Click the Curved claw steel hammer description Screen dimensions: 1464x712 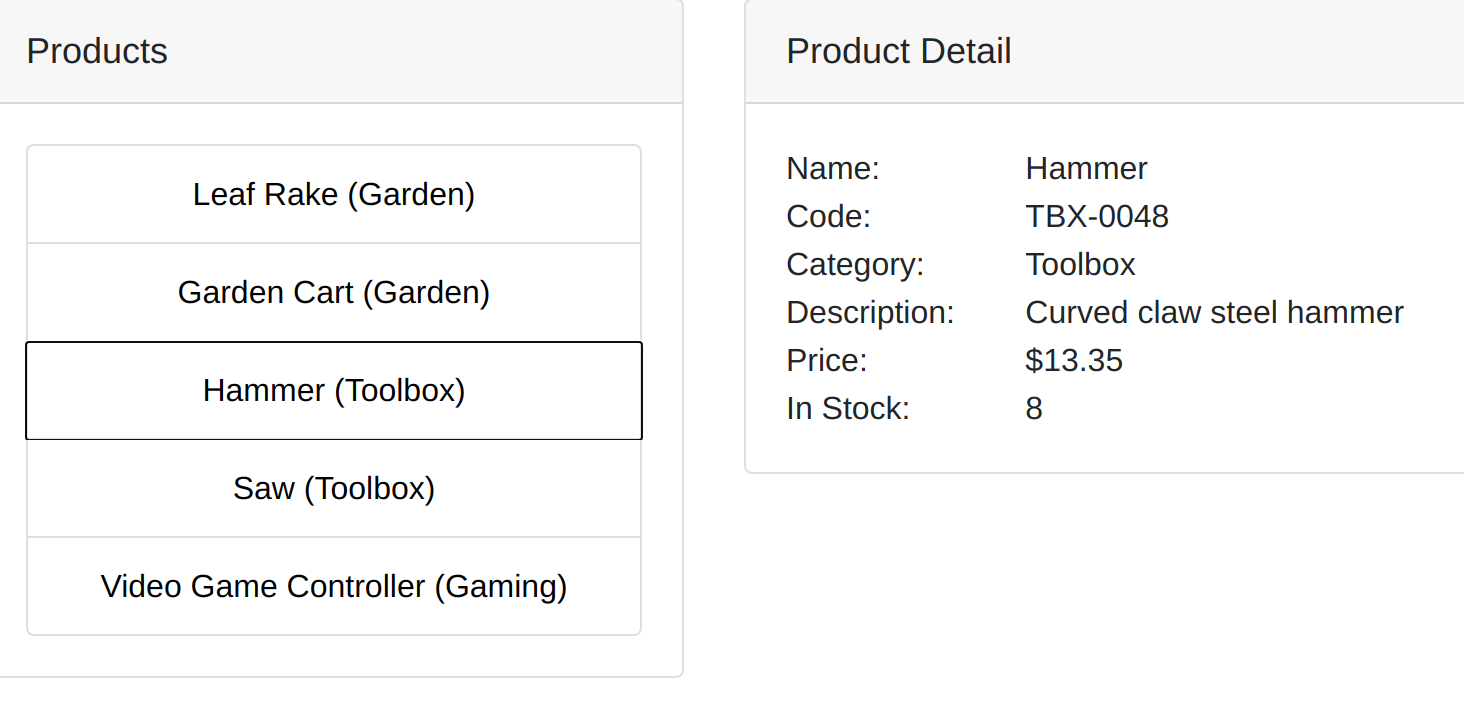click(1214, 312)
